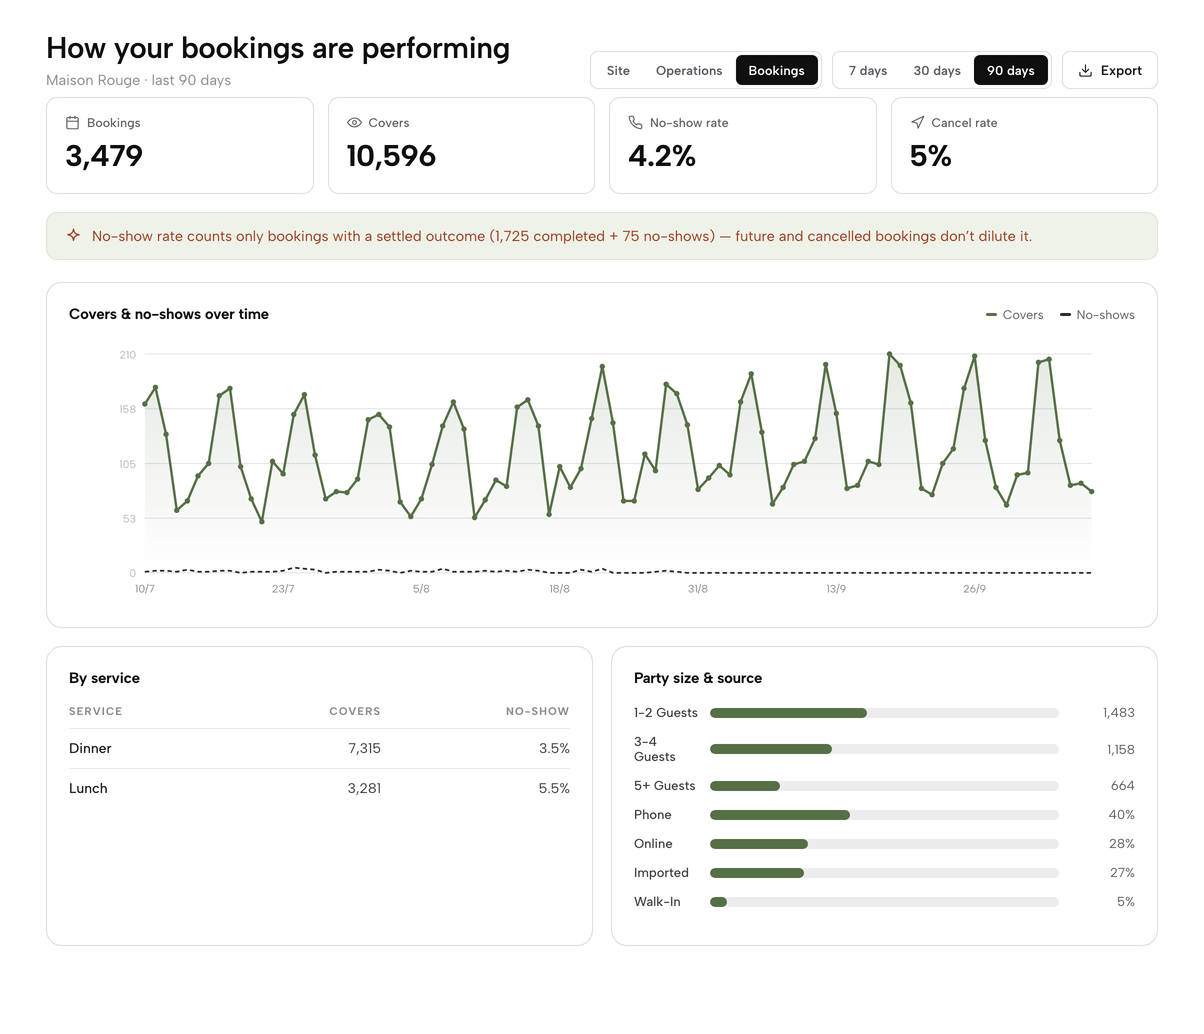Click the 5% cancel rate value
The height and width of the screenshot is (1034, 1204).
click(x=931, y=156)
